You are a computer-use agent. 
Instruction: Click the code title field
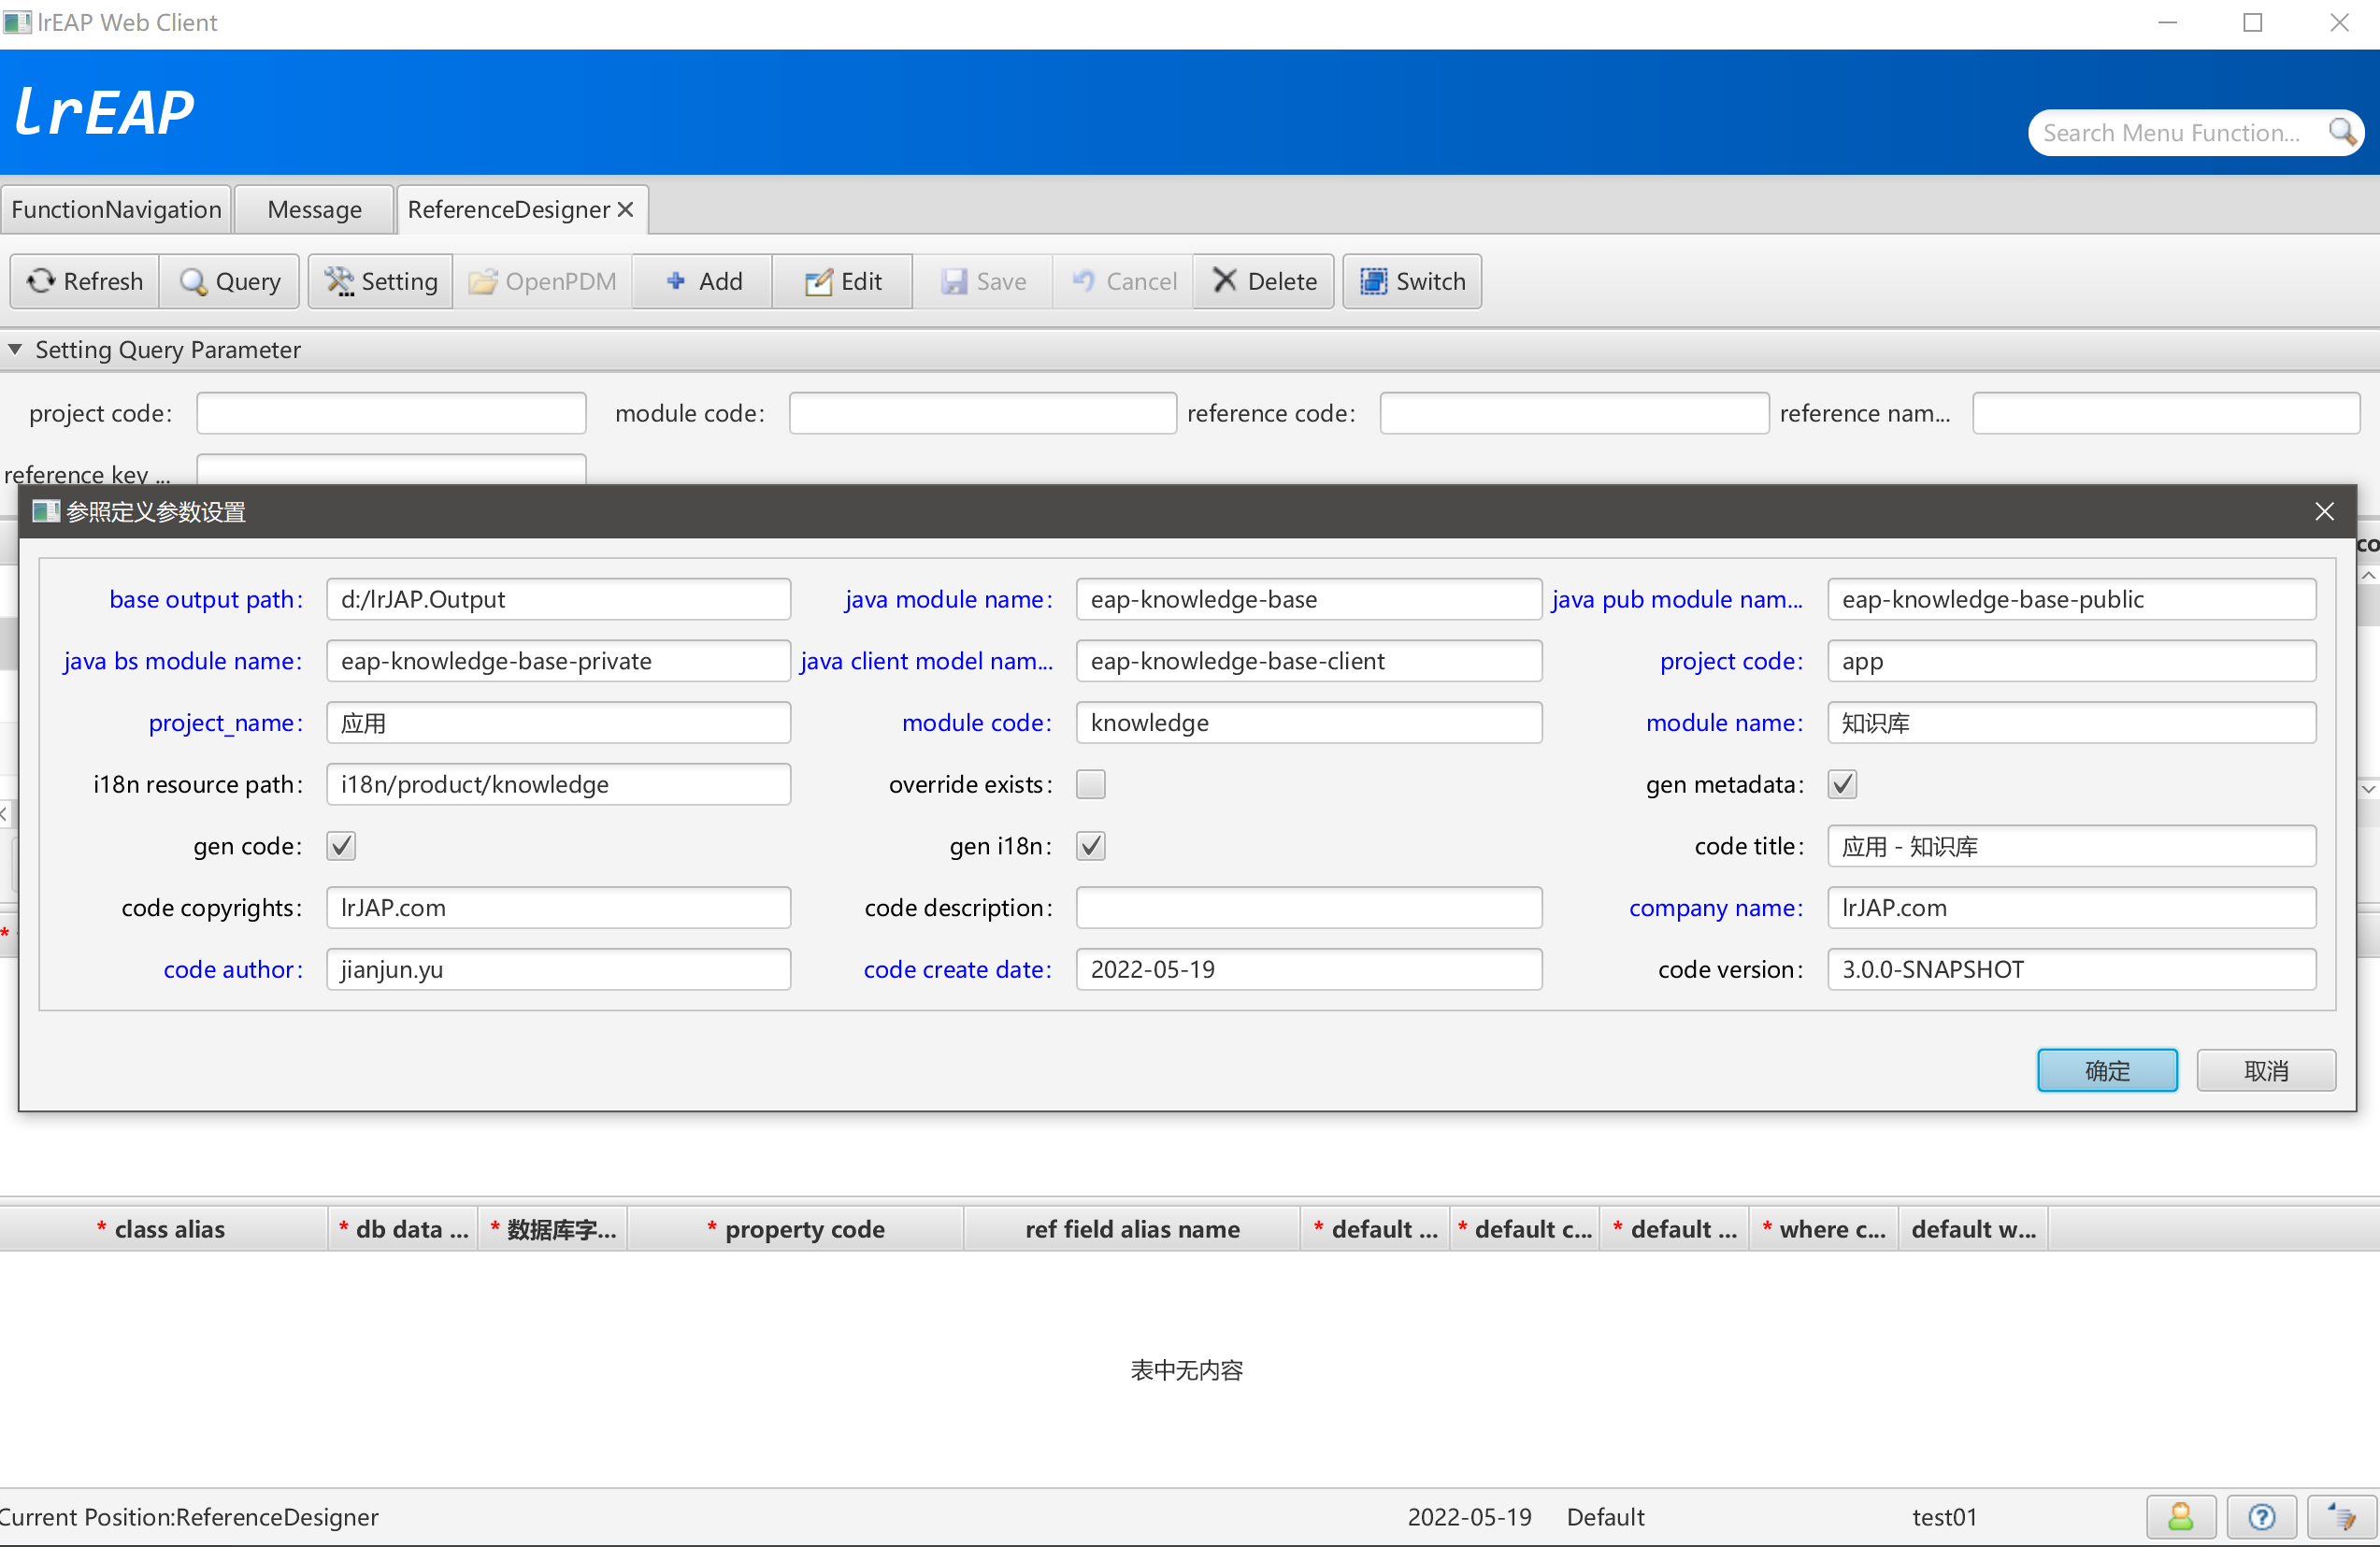2072,846
